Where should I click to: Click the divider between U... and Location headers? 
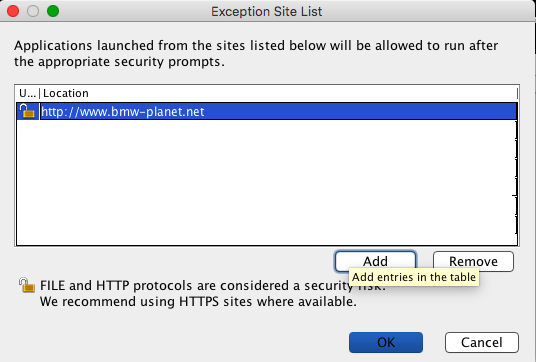tap(40, 93)
